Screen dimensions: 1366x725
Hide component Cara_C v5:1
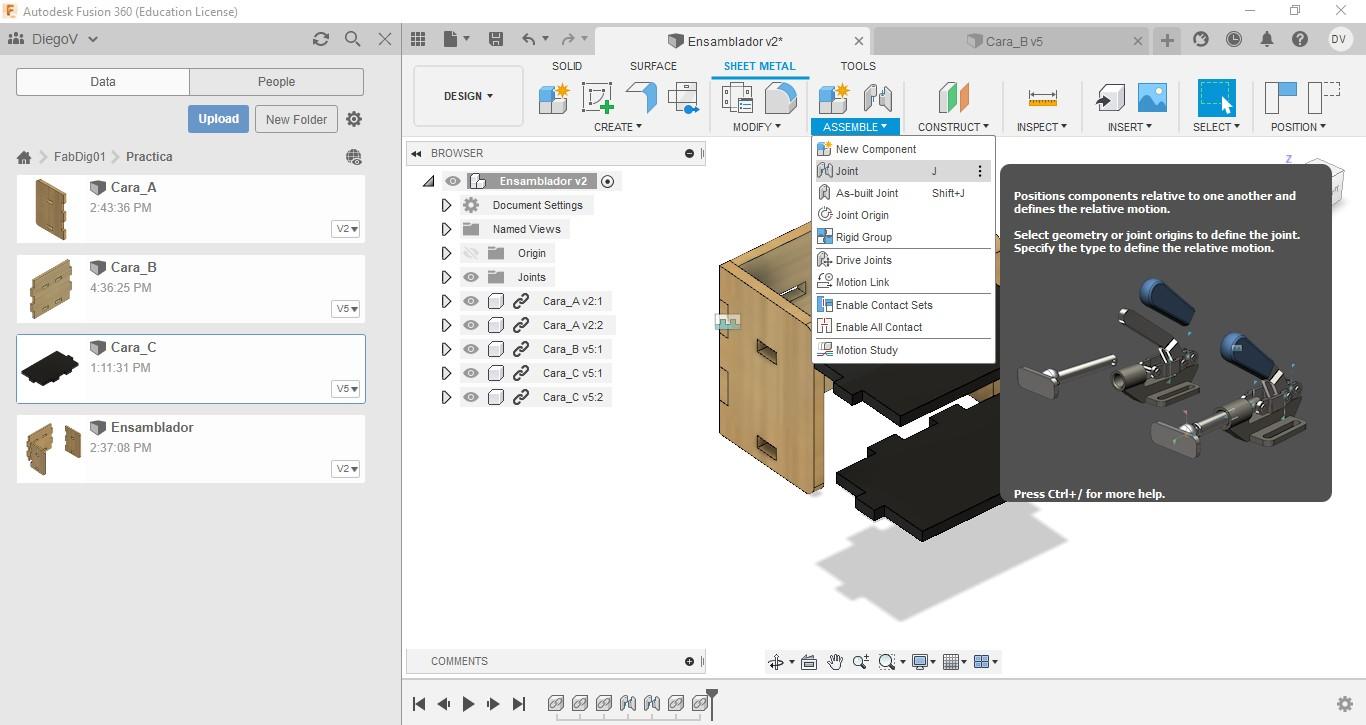(471, 373)
